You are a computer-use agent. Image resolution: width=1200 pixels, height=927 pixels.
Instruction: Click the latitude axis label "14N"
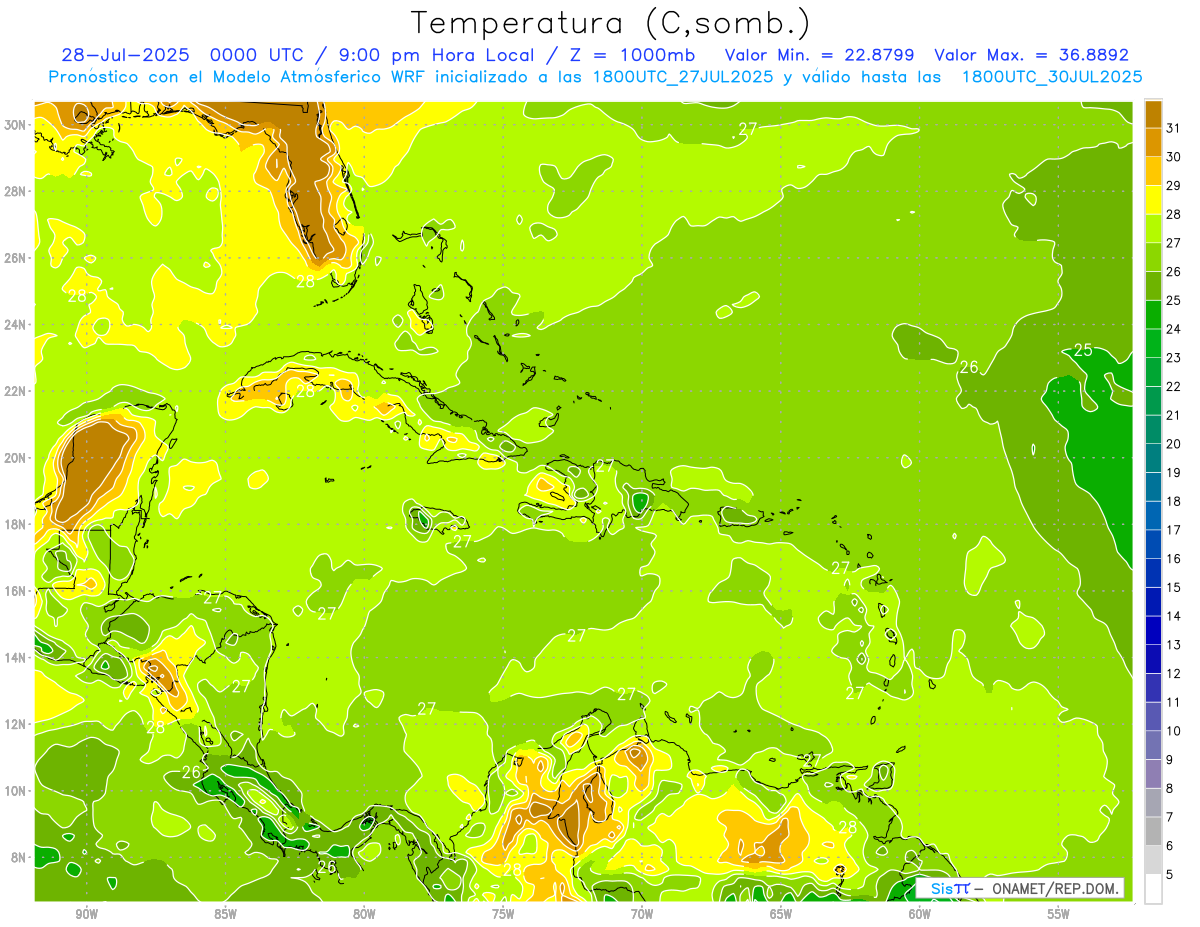[x=16, y=658]
